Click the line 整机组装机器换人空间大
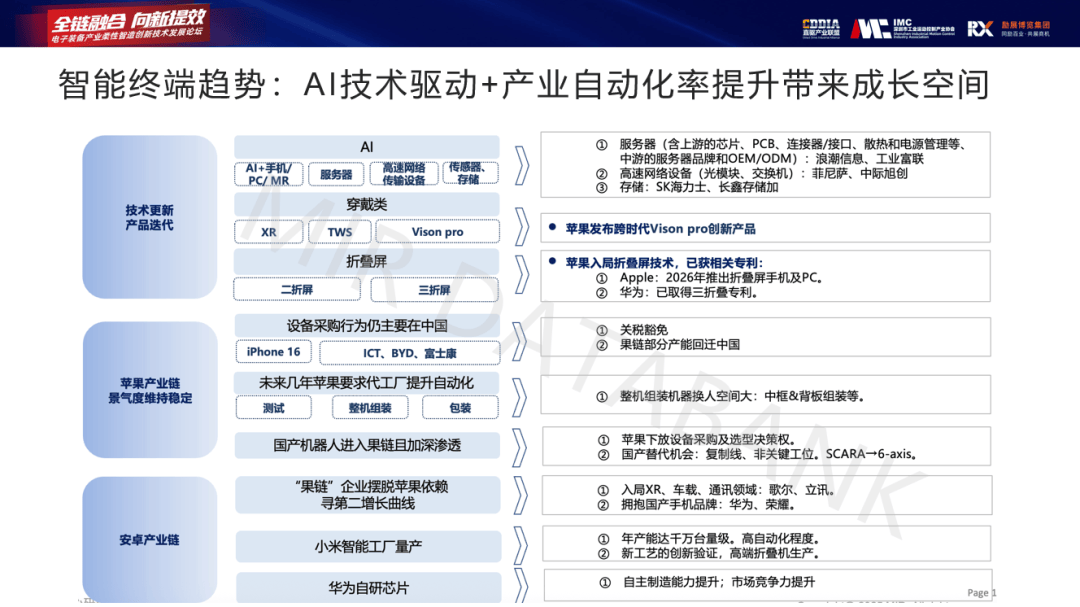This screenshot has width=1080, height=607. coord(742,396)
